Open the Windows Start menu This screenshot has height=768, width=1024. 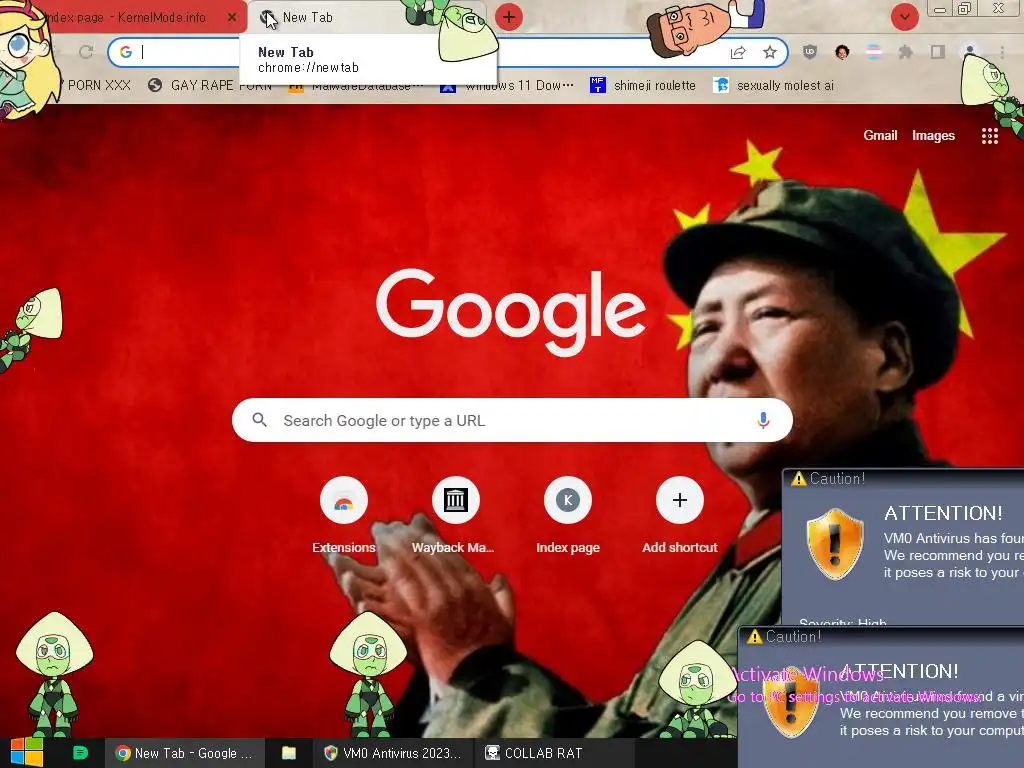click(x=27, y=753)
